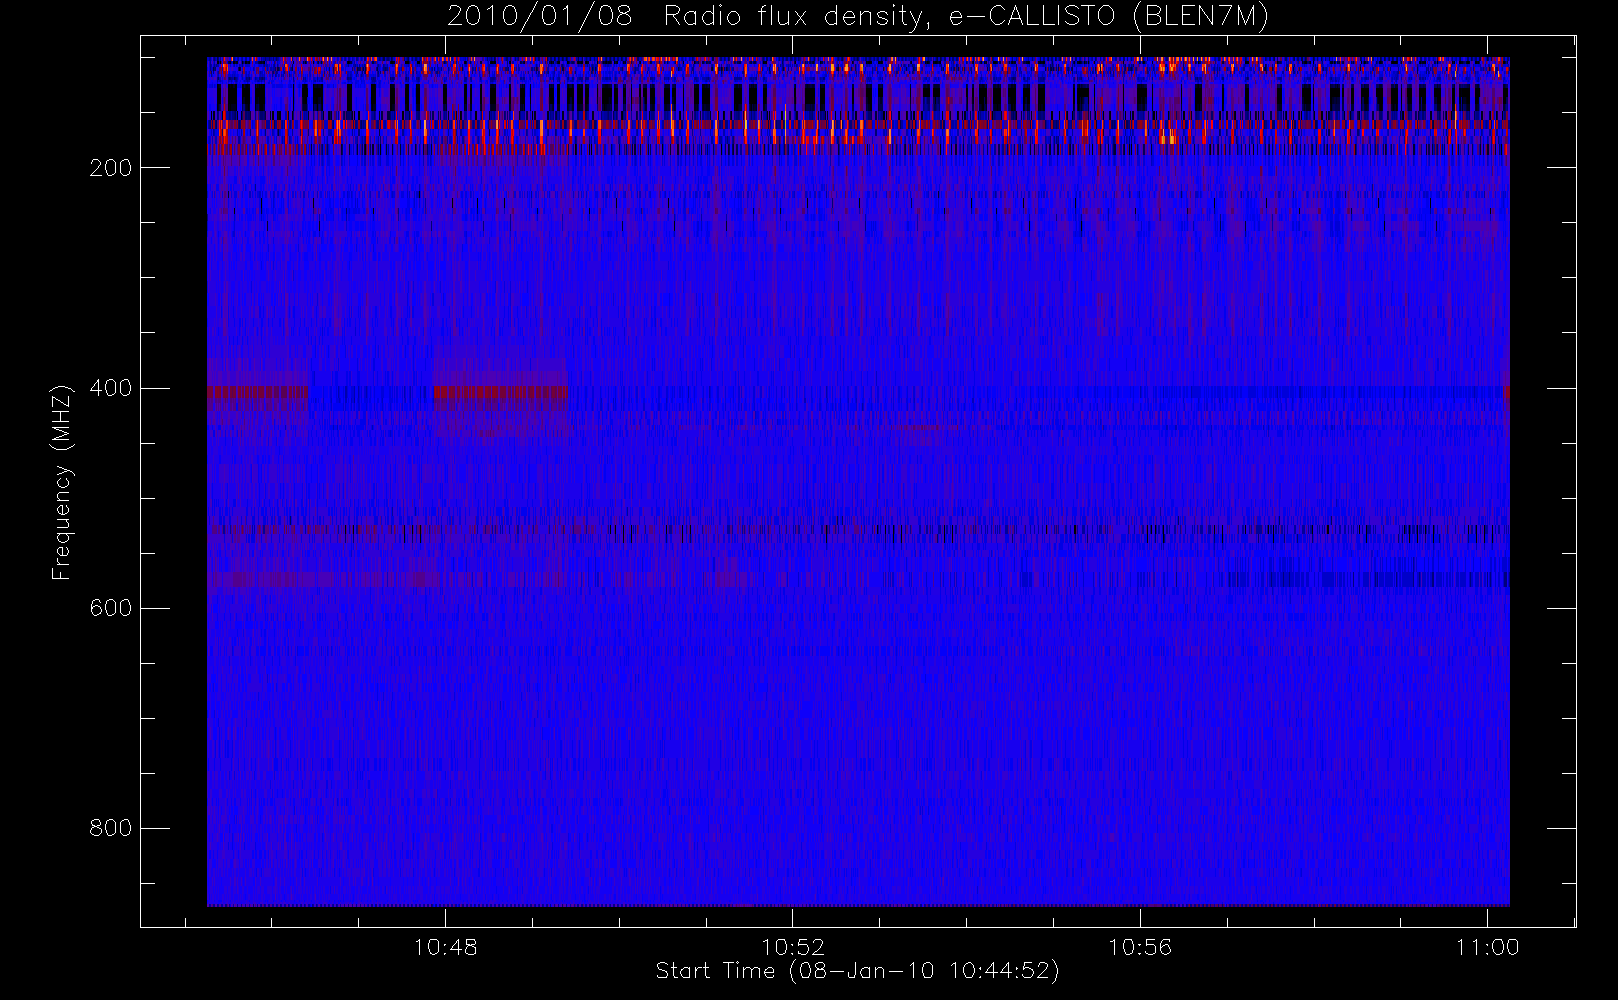Click the 200 frequency tick label

[110, 168]
